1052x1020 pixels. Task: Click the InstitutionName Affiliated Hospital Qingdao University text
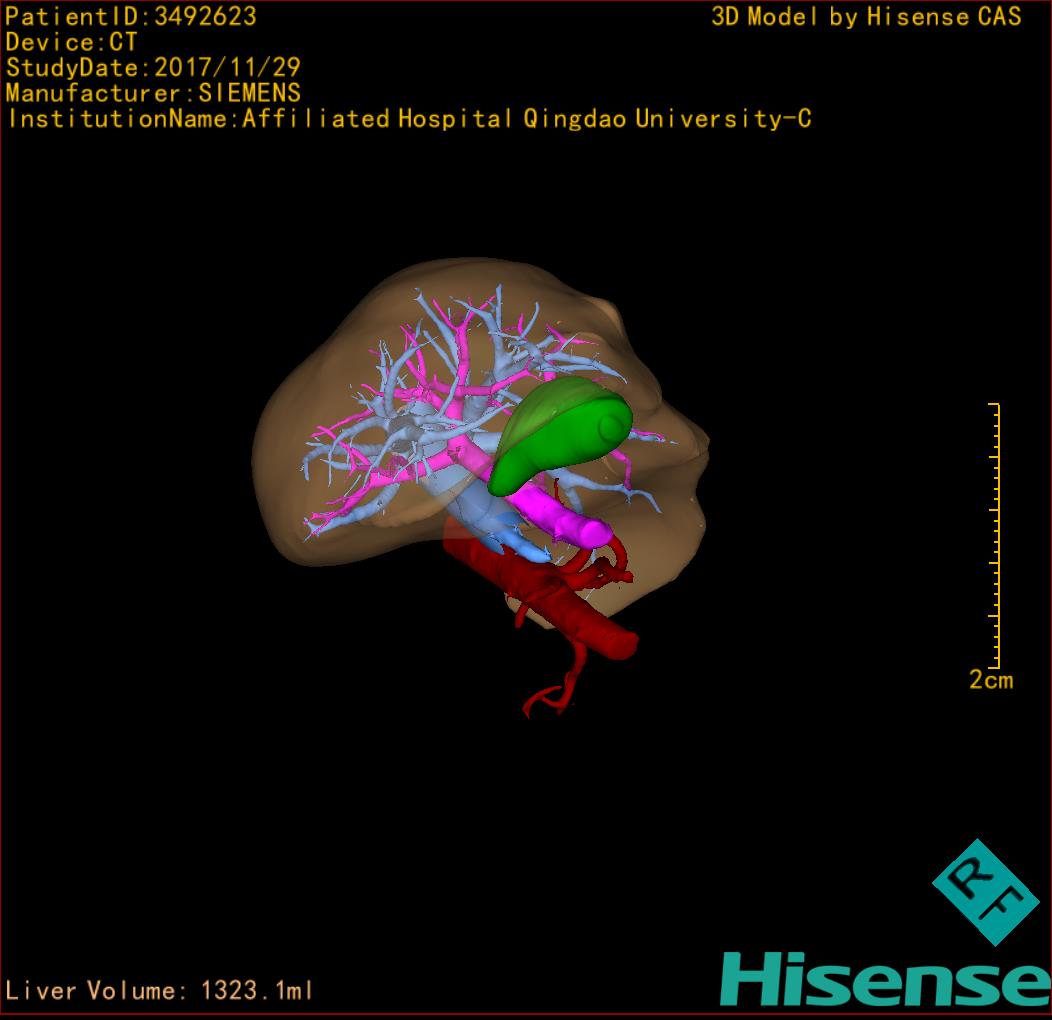click(410, 119)
